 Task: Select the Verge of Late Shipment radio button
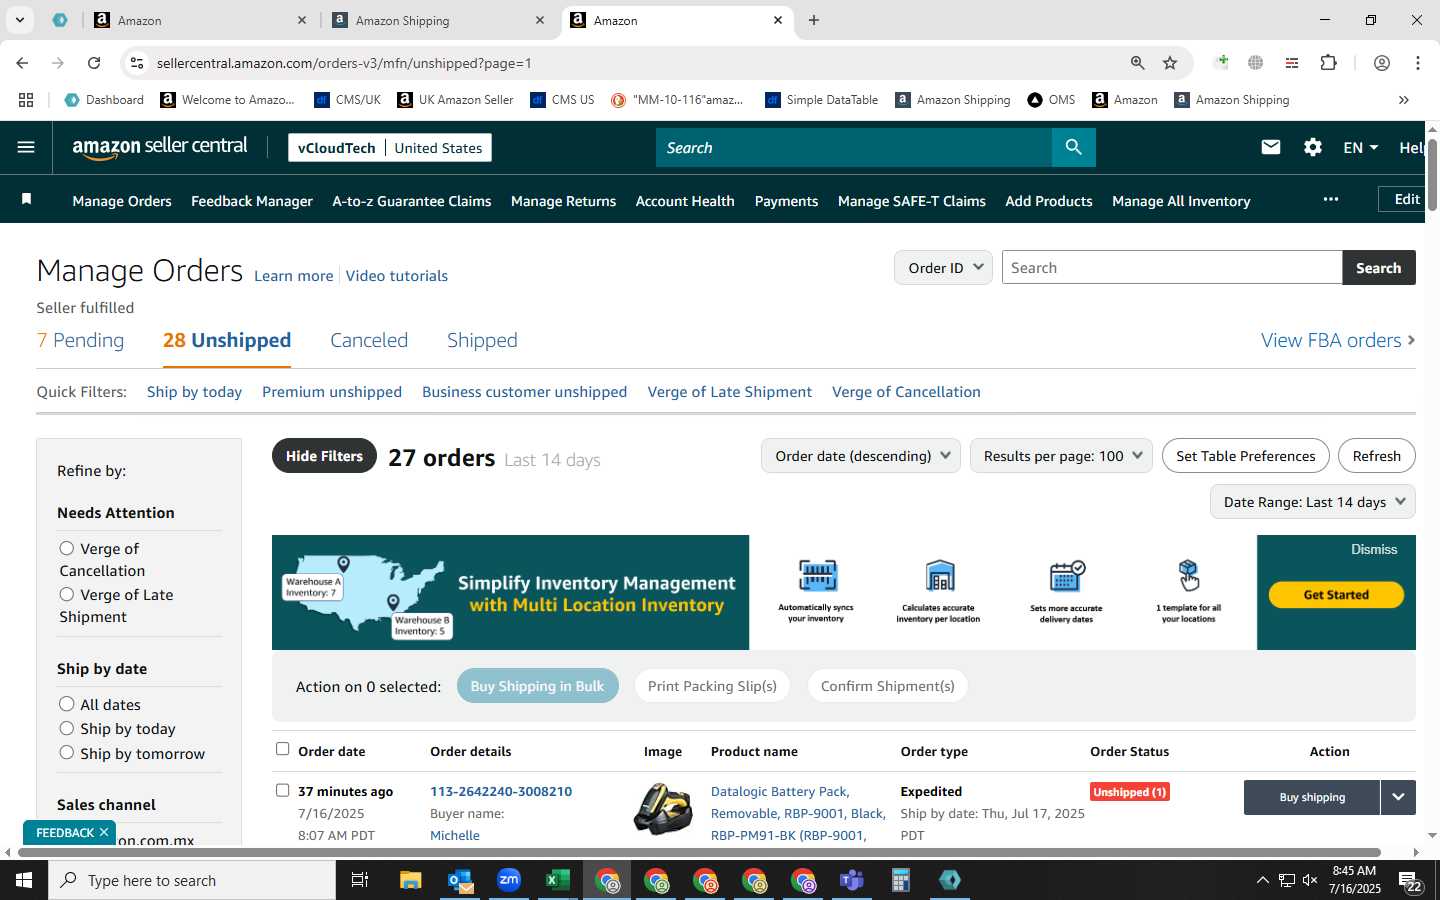pos(67,594)
